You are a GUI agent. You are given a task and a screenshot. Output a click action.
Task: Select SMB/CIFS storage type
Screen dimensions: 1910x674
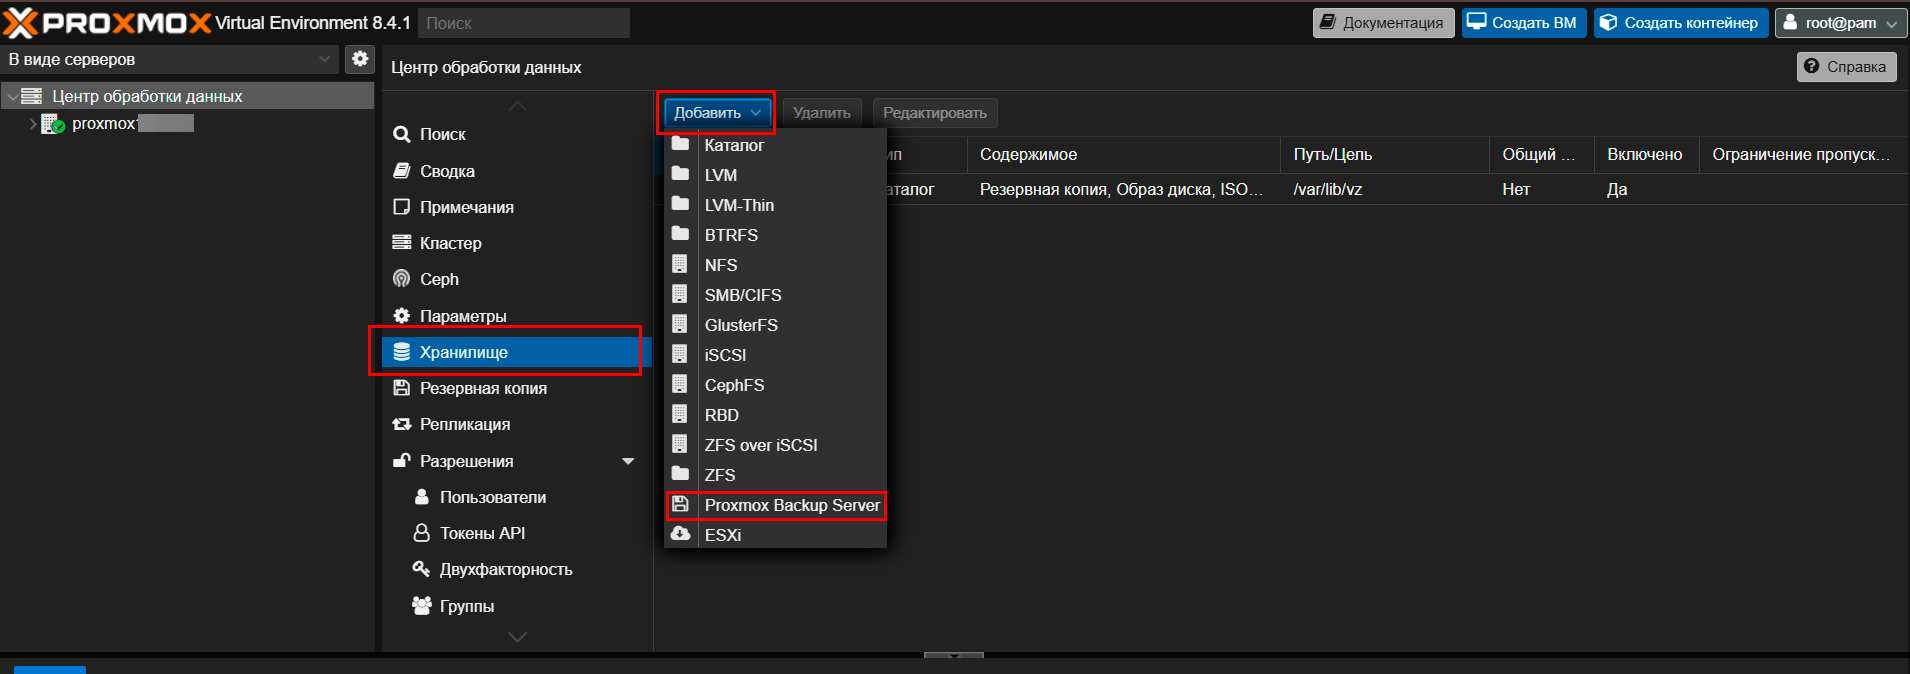775,295
